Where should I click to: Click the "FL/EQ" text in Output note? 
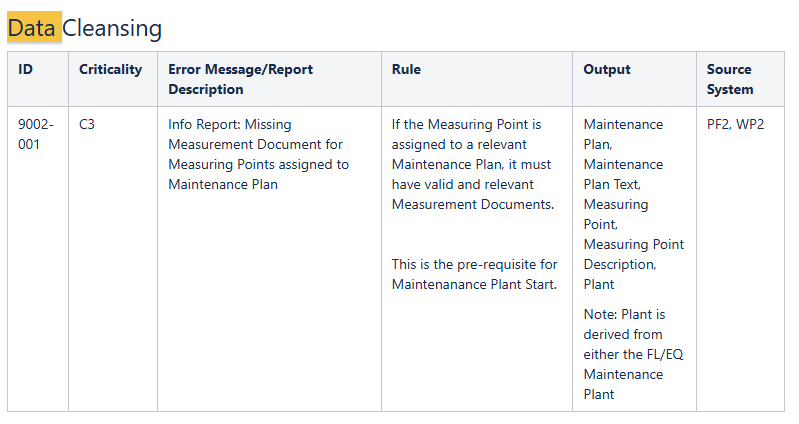663,354
